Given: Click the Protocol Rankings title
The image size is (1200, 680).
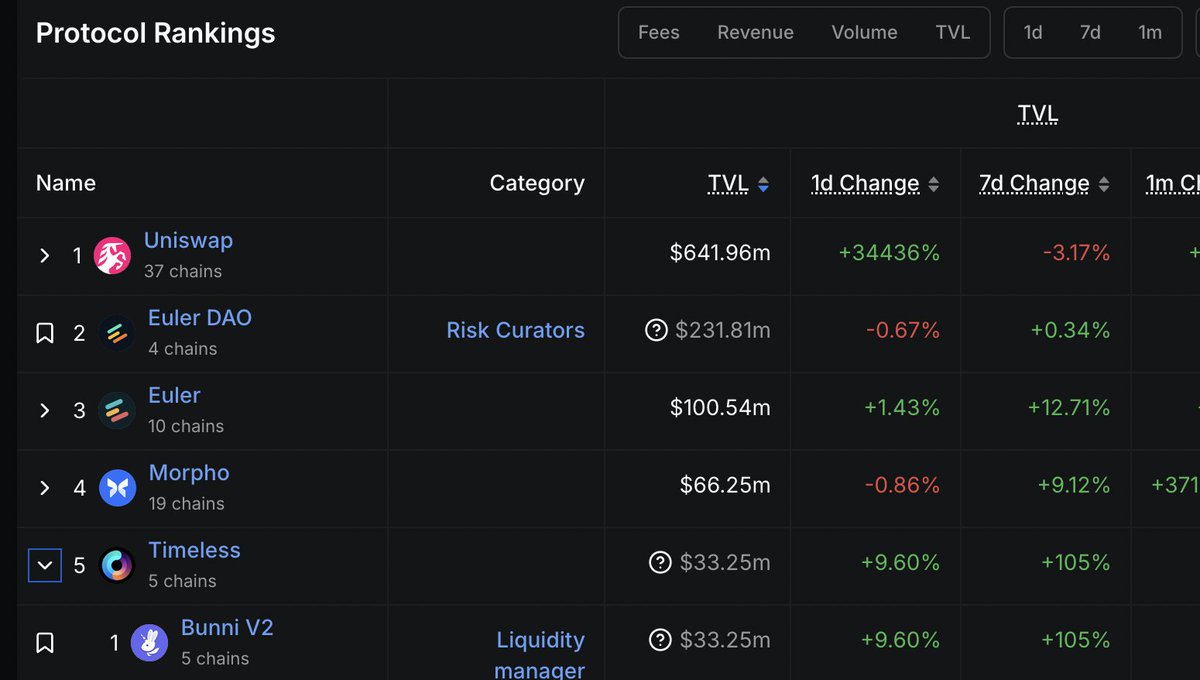Looking at the screenshot, I should tap(155, 33).
